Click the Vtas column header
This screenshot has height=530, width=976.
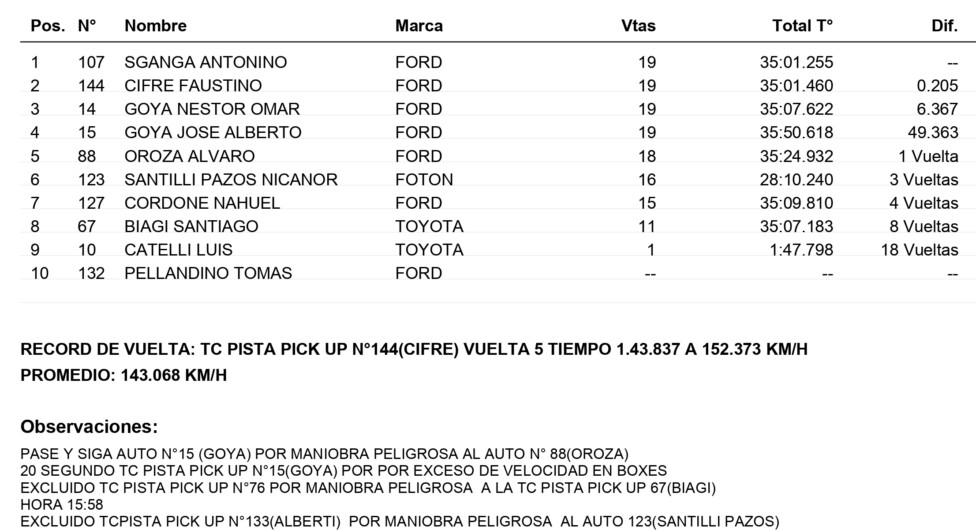click(x=638, y=26)
